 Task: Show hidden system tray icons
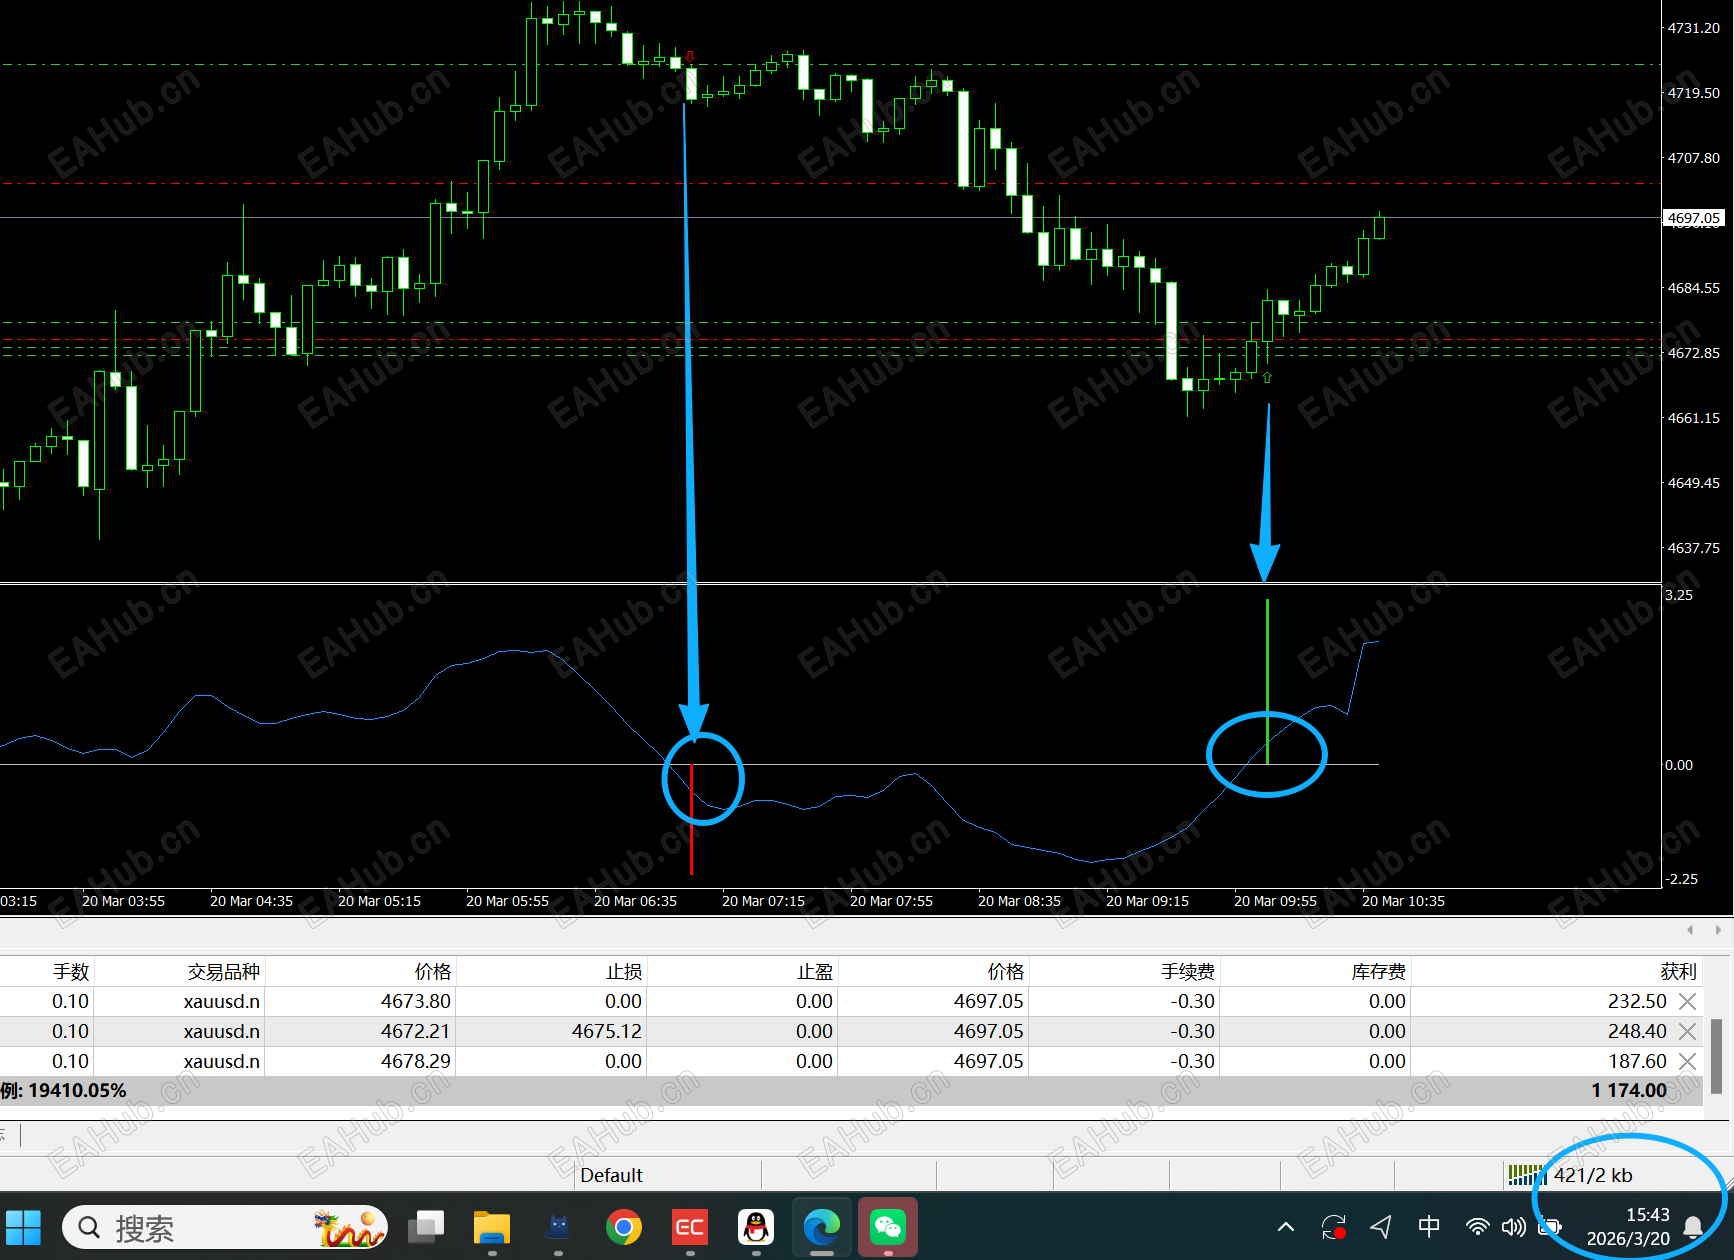pos(1286,1227)
